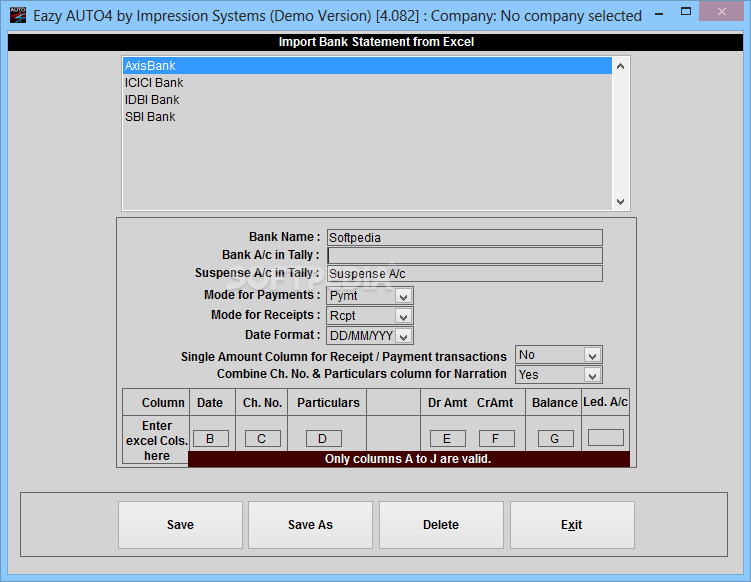Close the Eazy AUTO4 window

click(721, 11)
